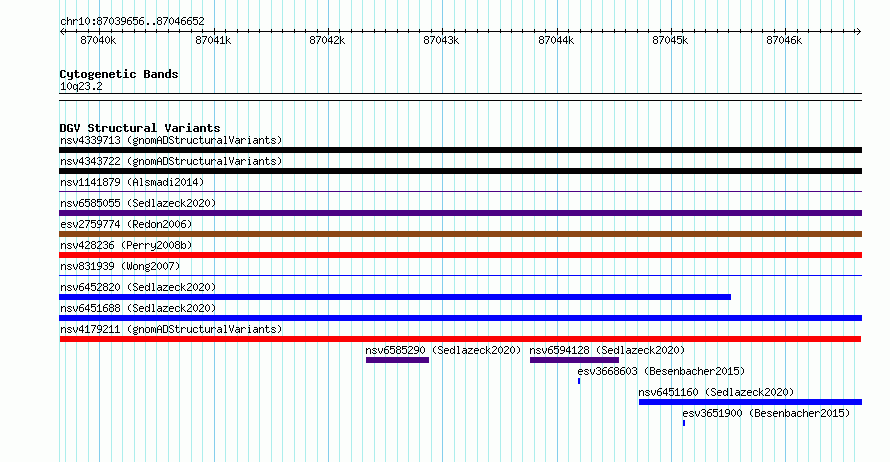Open the esv3668603 (Besenbacher2015) label
Image resolution: width=890 pixels, height=462 pixels.
coord(661,371)
